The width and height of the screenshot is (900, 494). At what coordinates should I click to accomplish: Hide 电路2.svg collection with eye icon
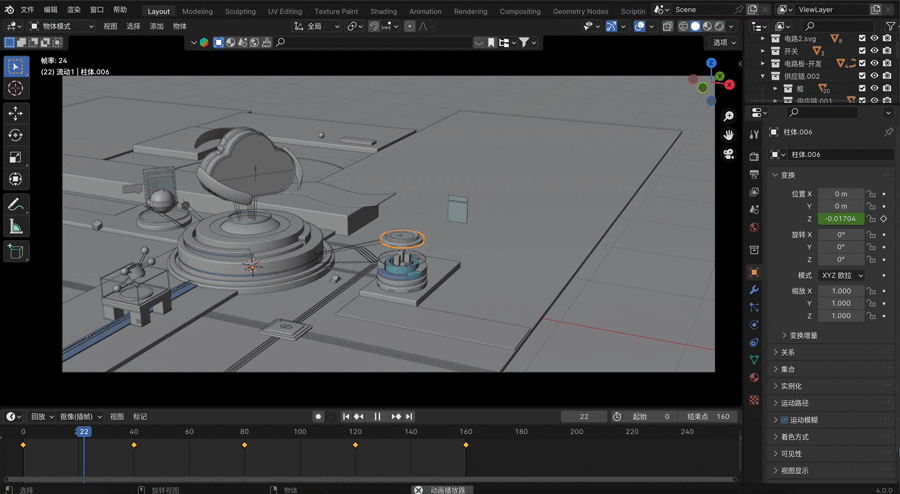pos(874,38)
